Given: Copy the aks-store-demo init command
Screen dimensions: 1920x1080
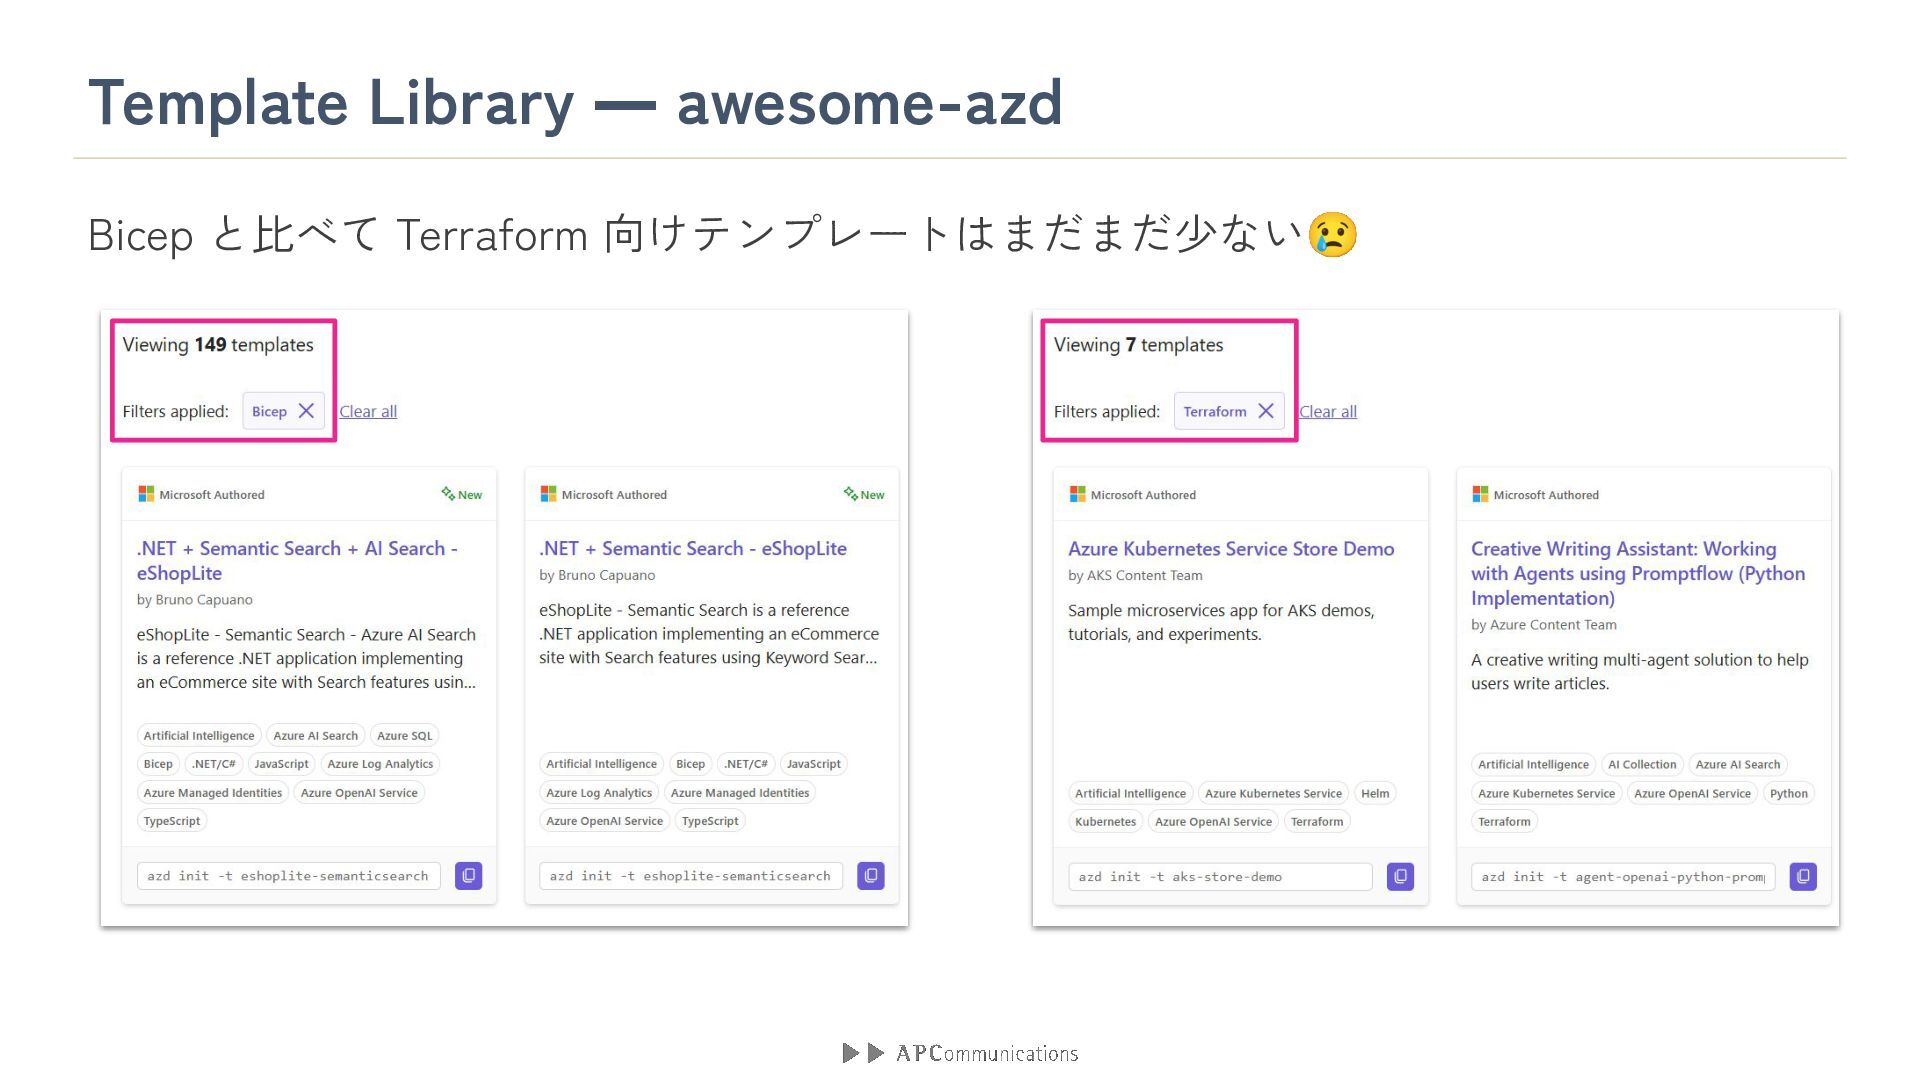Looking at the screenshot, I should [x=1400, y=876].
